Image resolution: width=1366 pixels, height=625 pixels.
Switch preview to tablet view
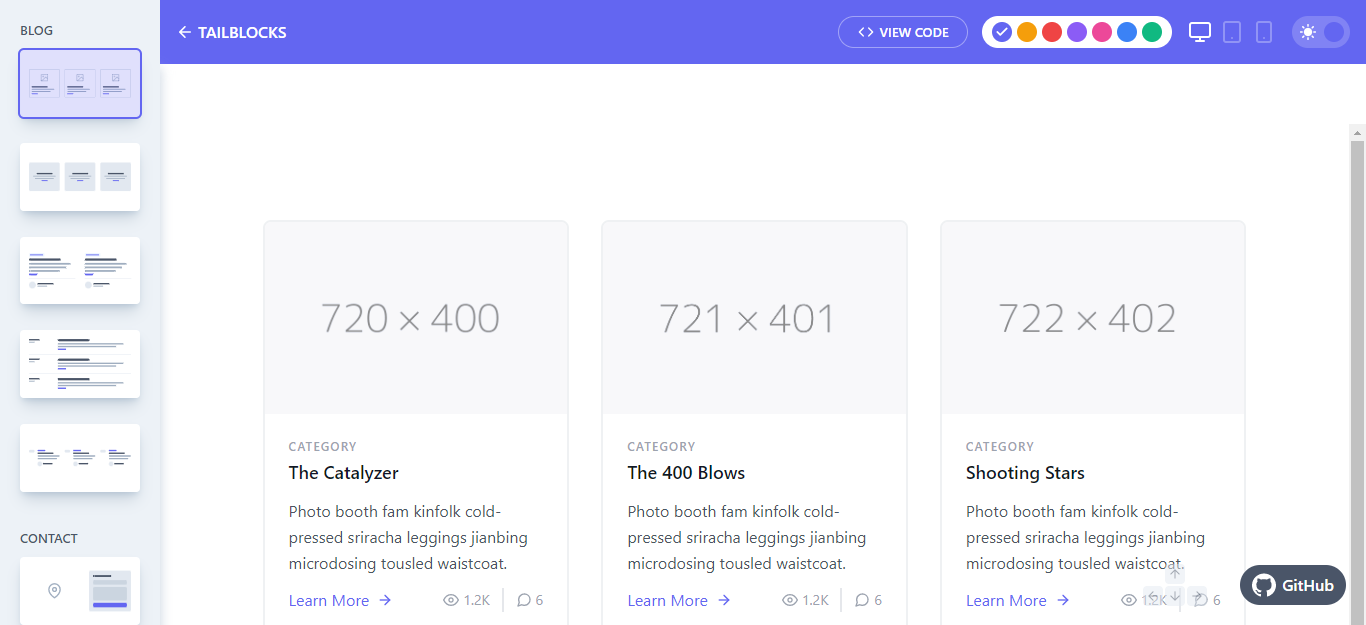(x=1231, y=32)
